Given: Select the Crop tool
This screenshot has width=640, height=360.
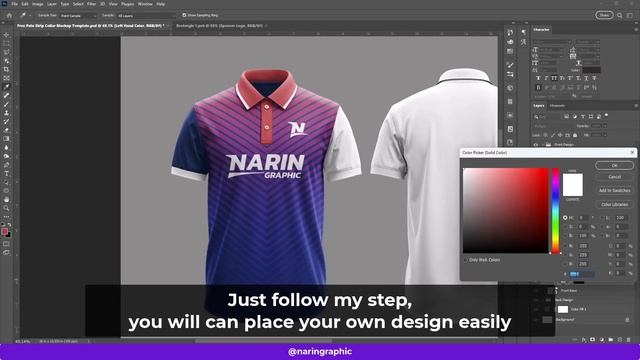Looking at the screenshot, I should point(6,69).
